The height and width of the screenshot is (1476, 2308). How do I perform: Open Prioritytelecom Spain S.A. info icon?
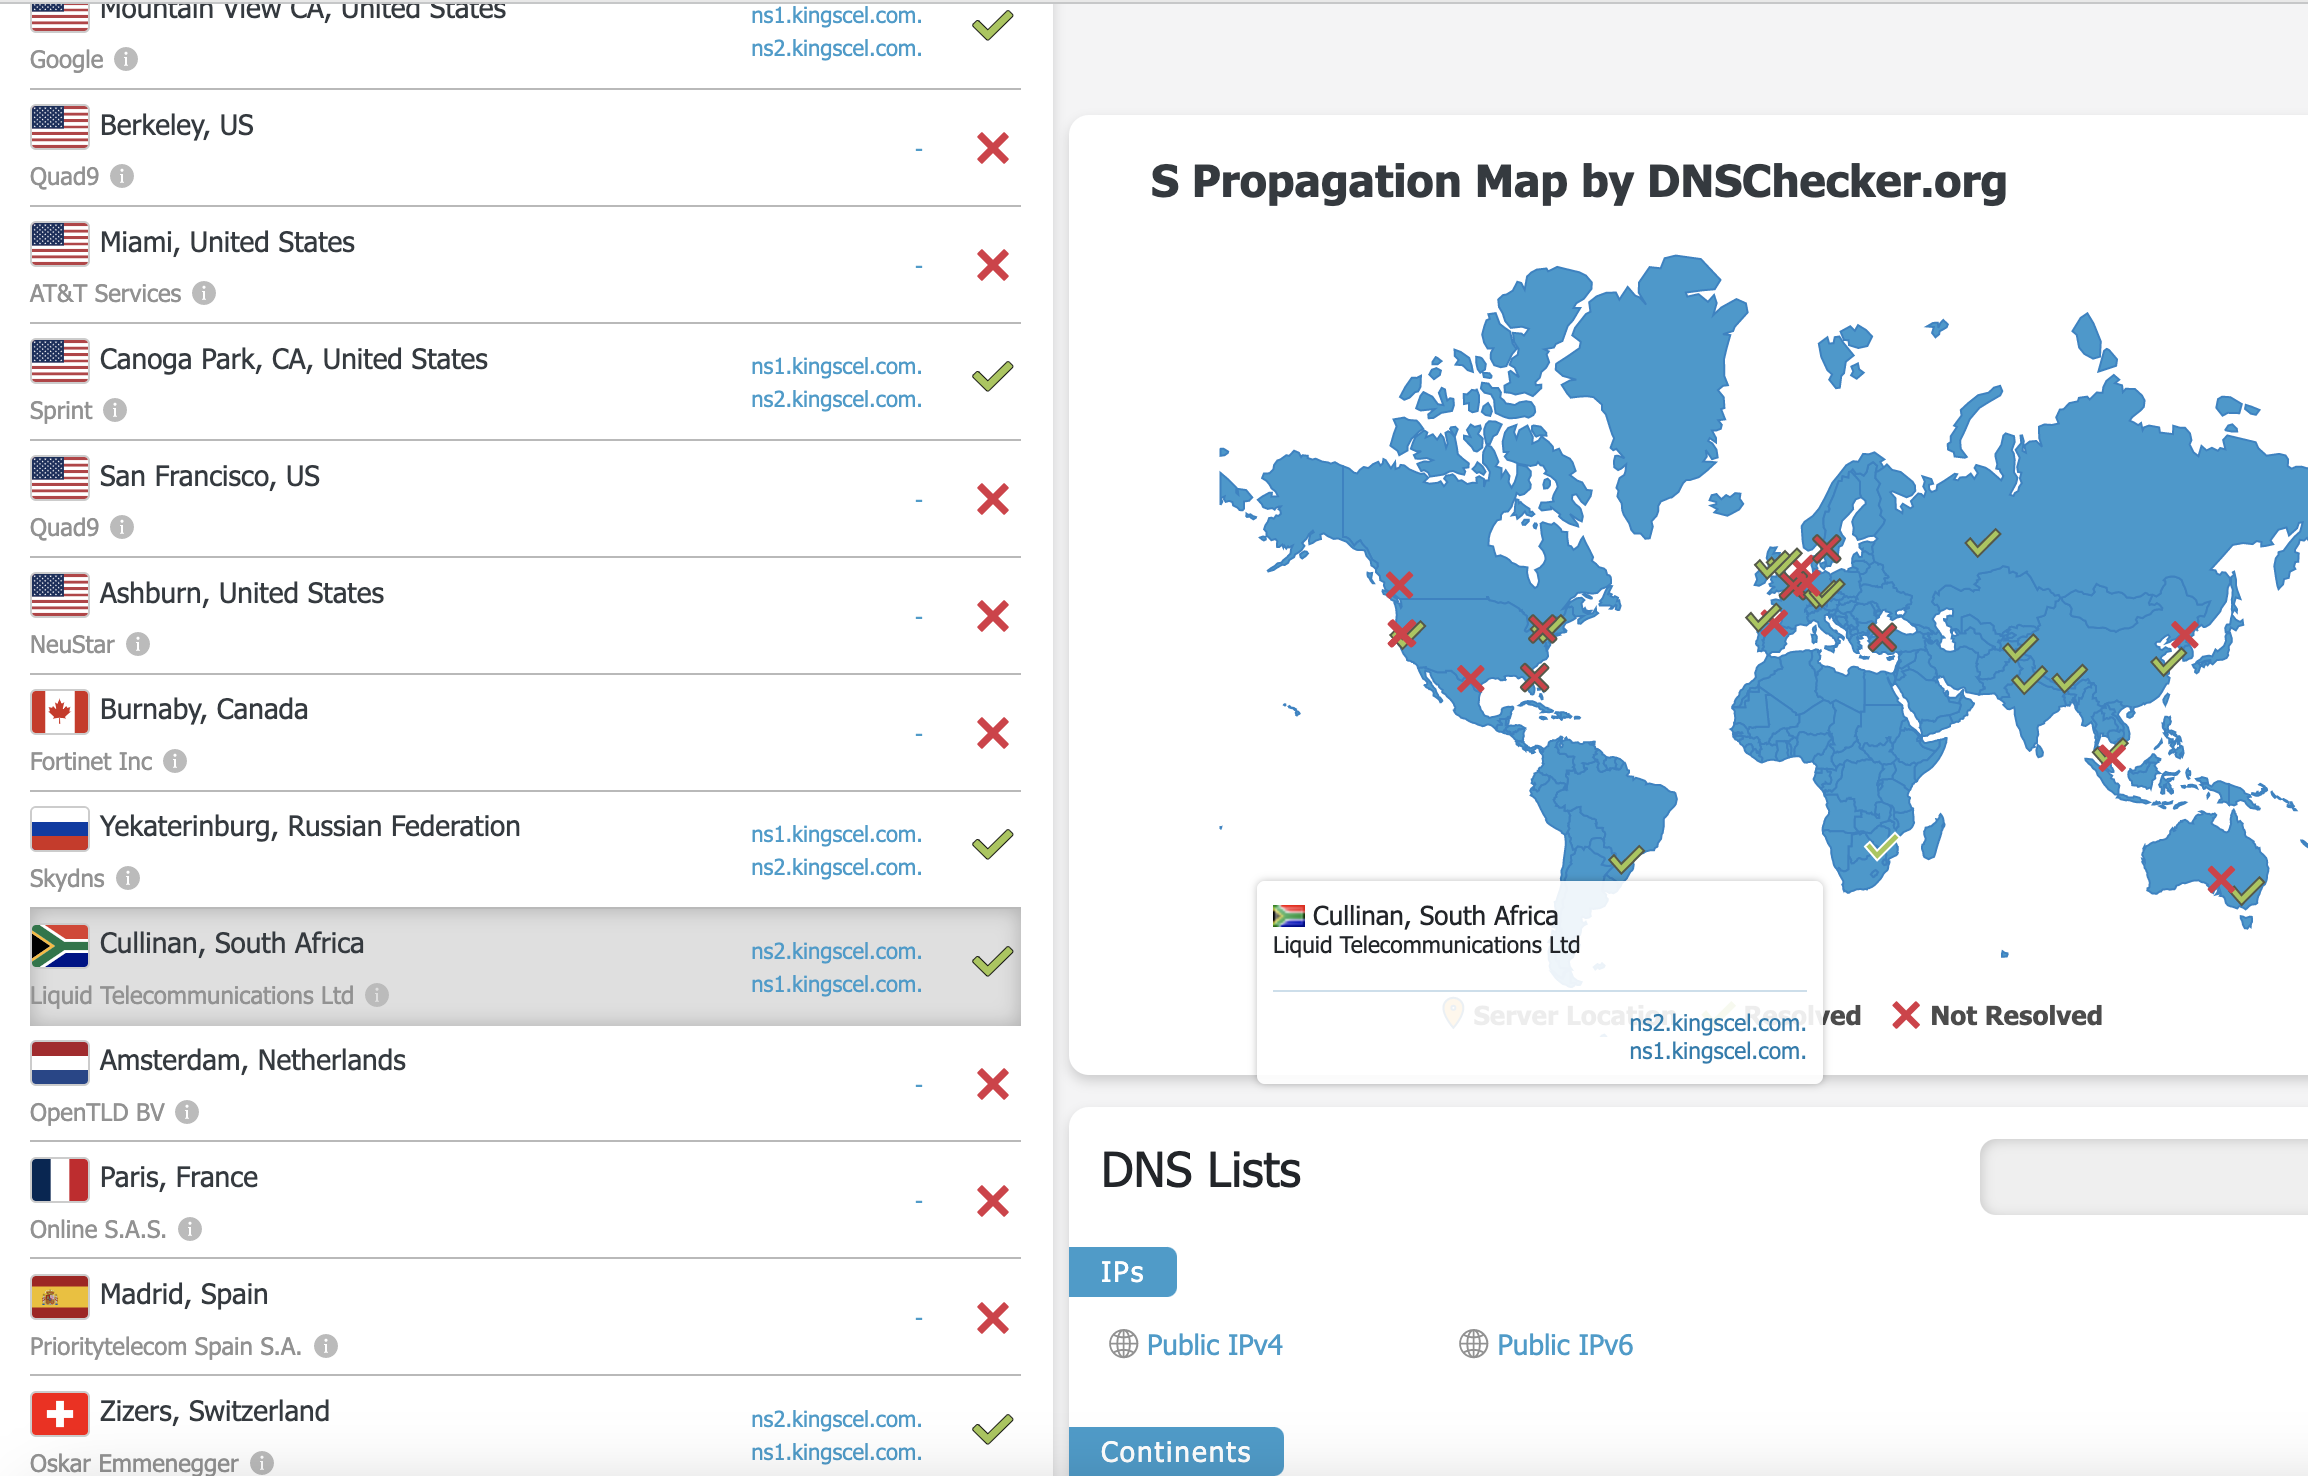pos(326,1346)
